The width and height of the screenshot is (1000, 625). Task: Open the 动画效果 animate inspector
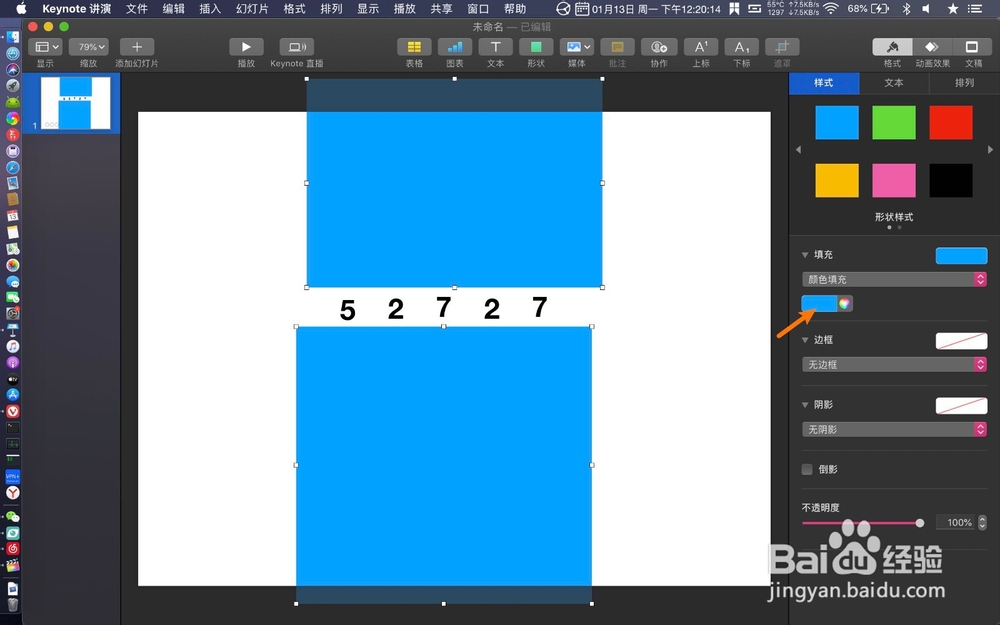pos(932,47)
